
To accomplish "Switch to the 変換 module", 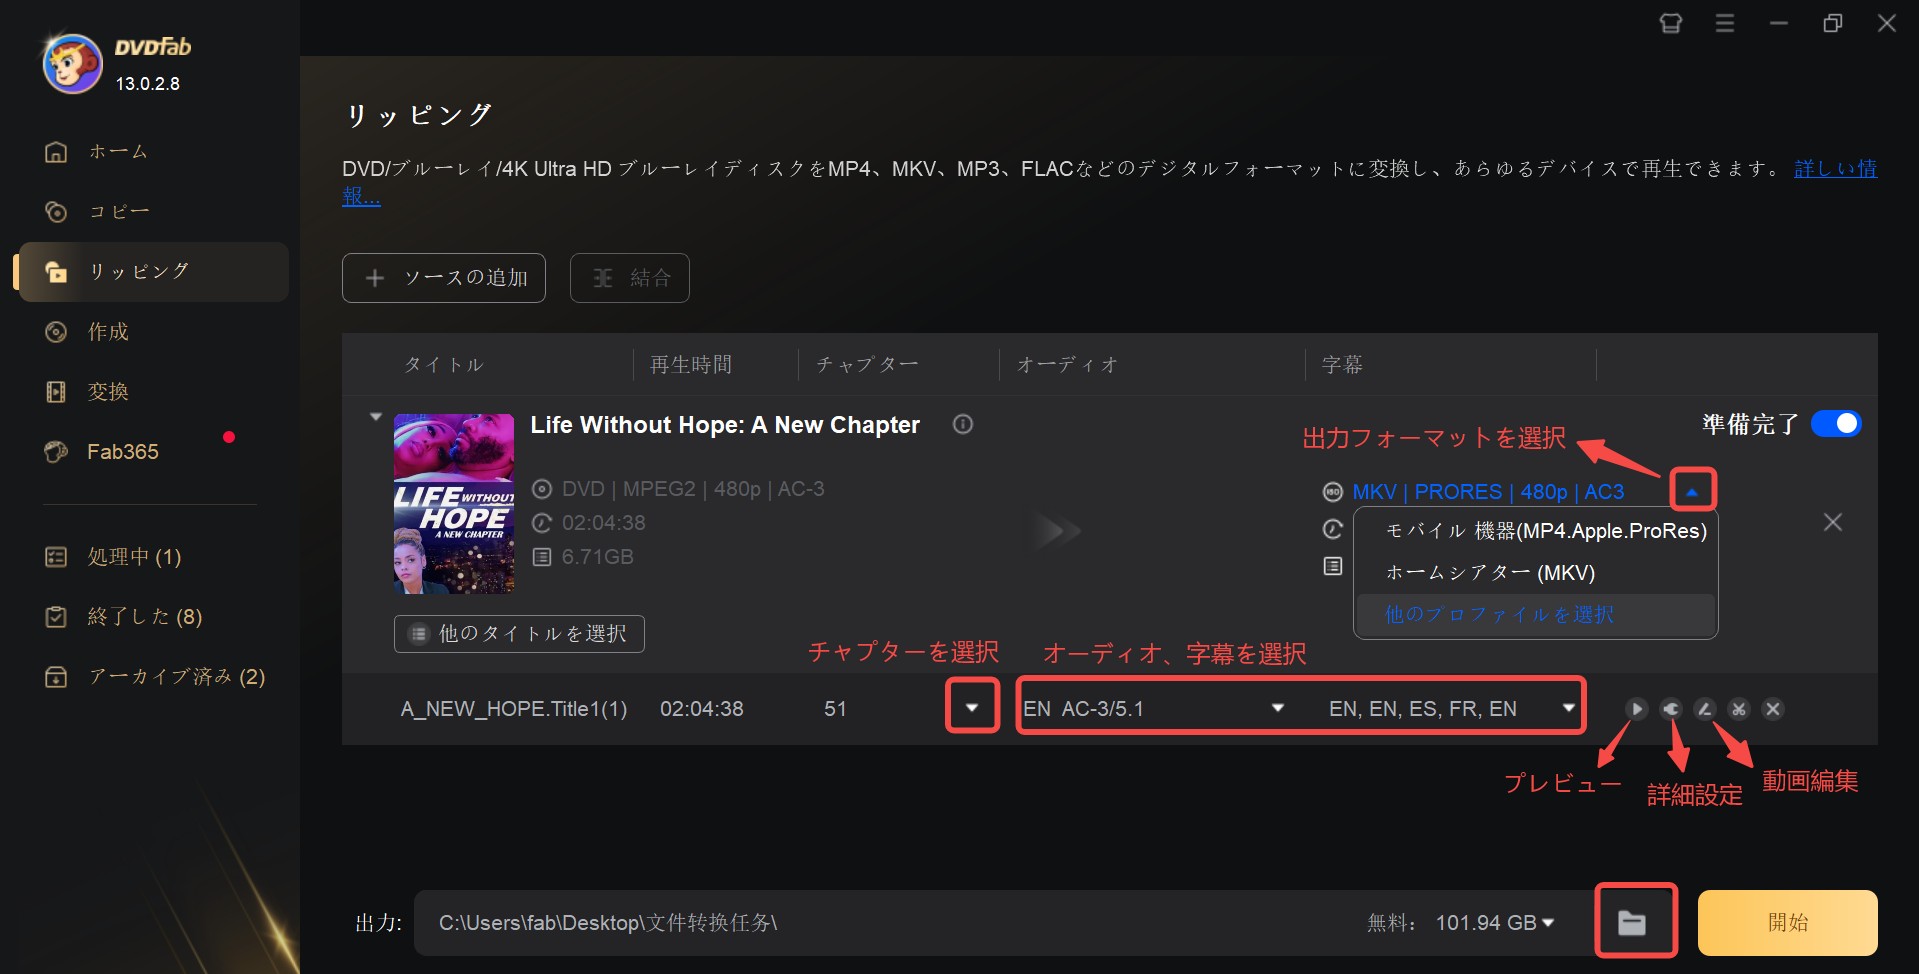I will click(88, 392).
